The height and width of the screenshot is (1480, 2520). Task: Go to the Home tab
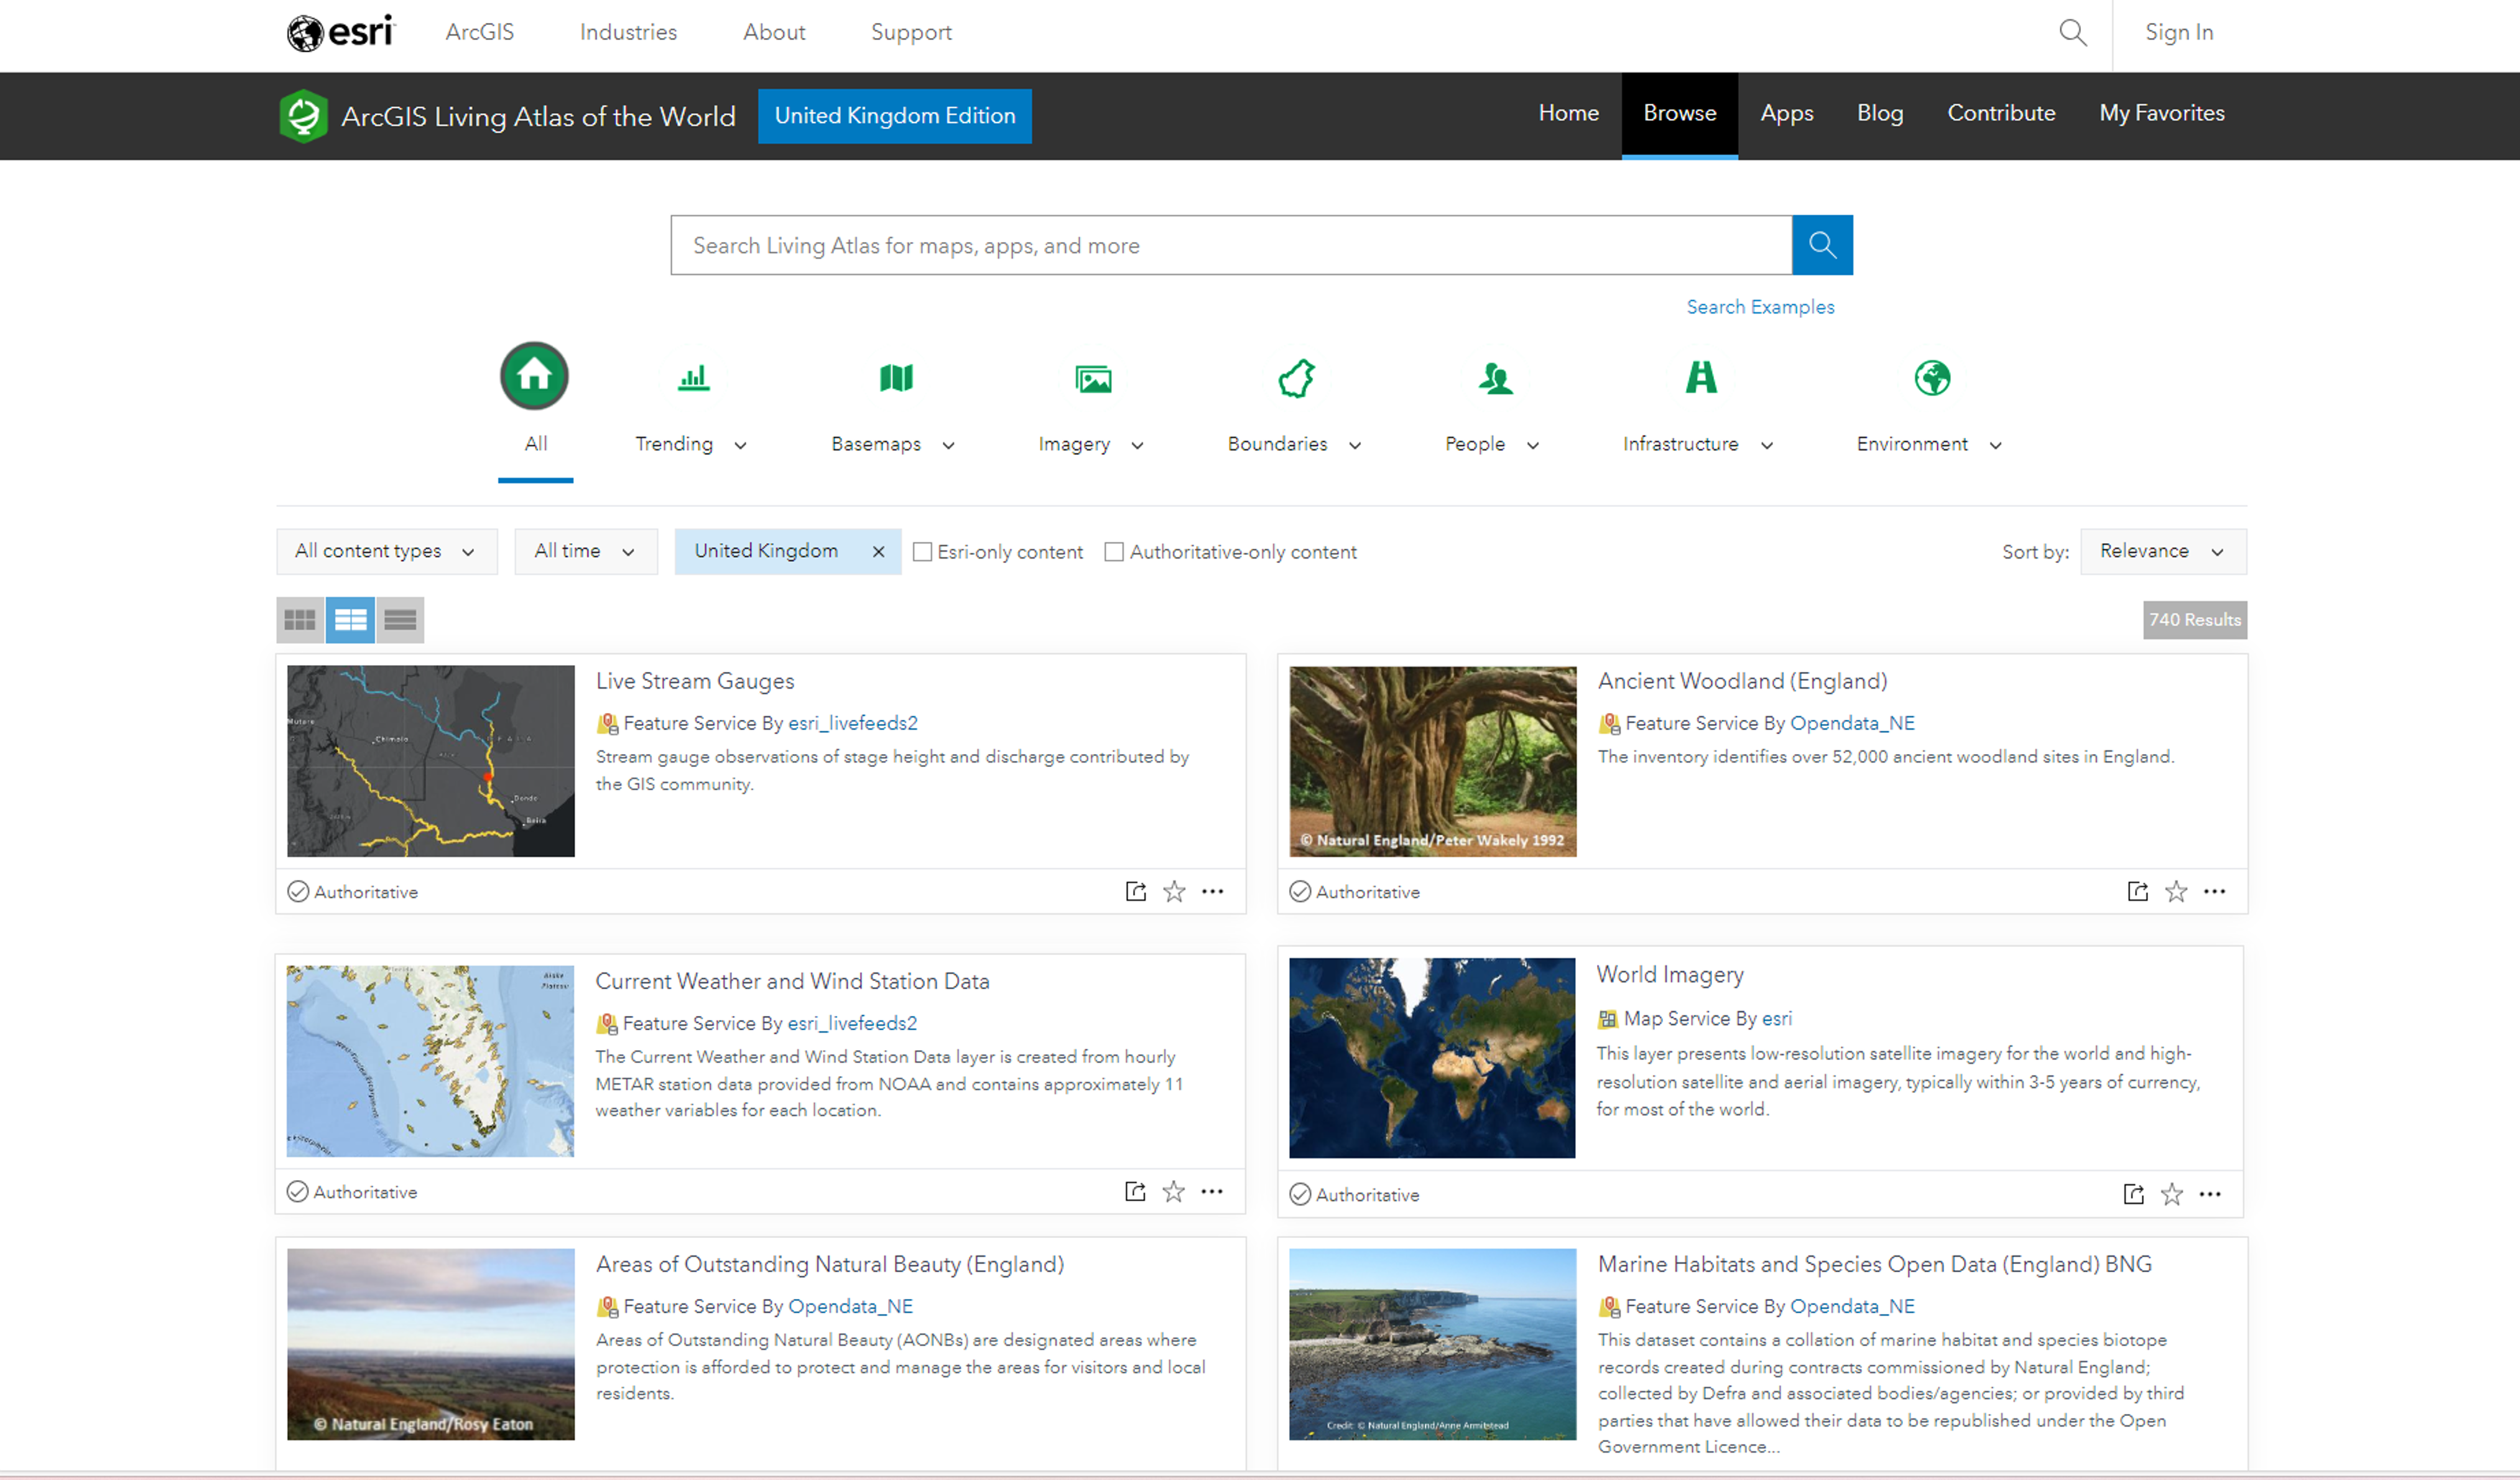coord(1568,113)
